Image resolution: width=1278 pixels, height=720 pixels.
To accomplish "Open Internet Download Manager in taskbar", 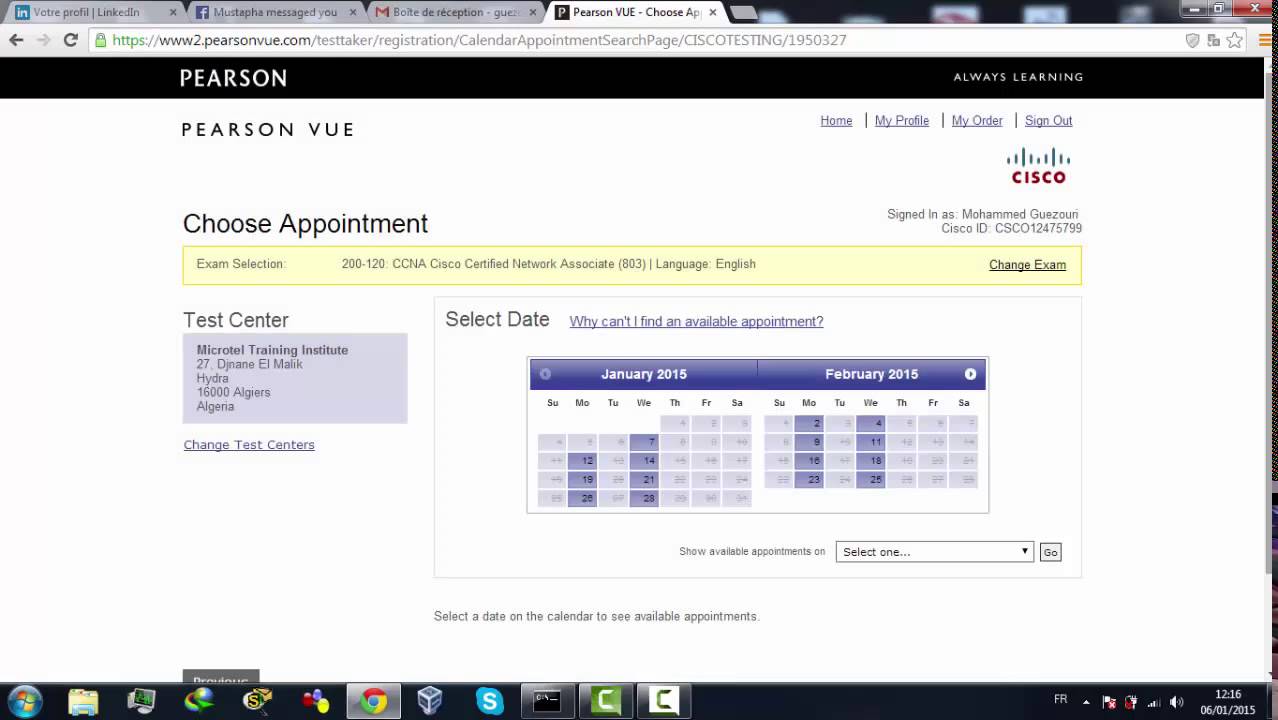I will point(199,701).
